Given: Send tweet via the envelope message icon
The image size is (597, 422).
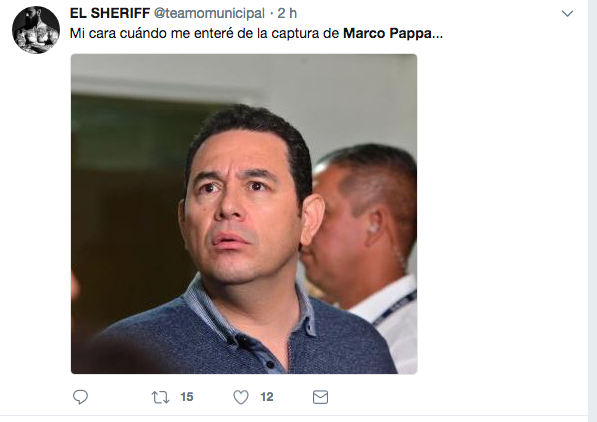Looking at the screenshot, I should point(320,397).
